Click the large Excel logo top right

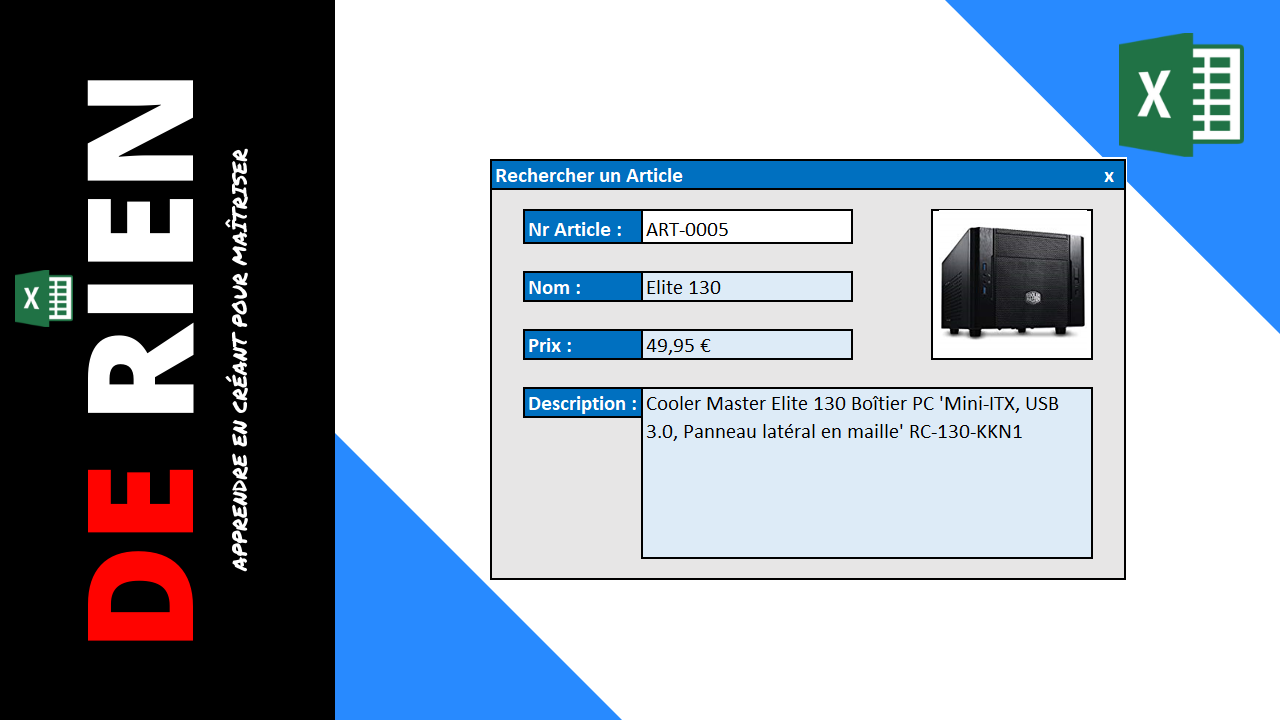coord(1181,95)
